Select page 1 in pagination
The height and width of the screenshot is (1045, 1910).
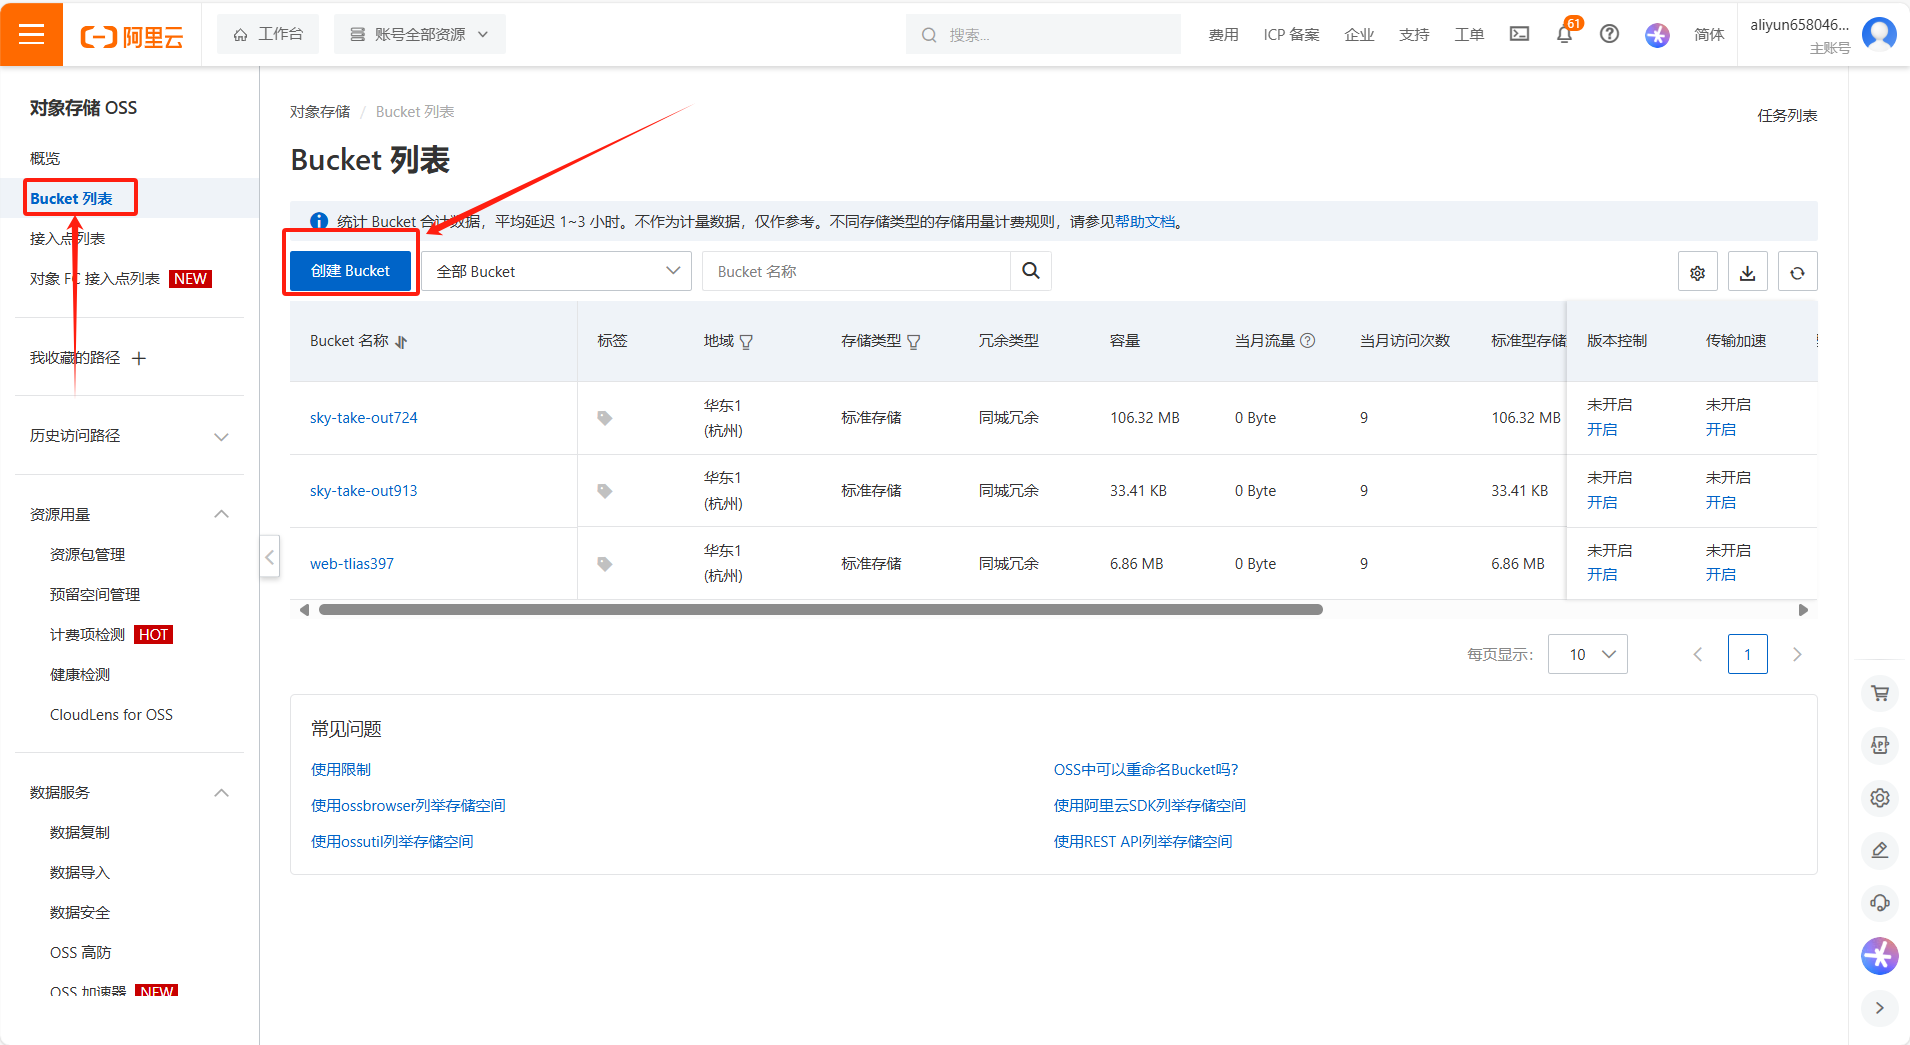pyautogui.click(x=1747, y=654)
